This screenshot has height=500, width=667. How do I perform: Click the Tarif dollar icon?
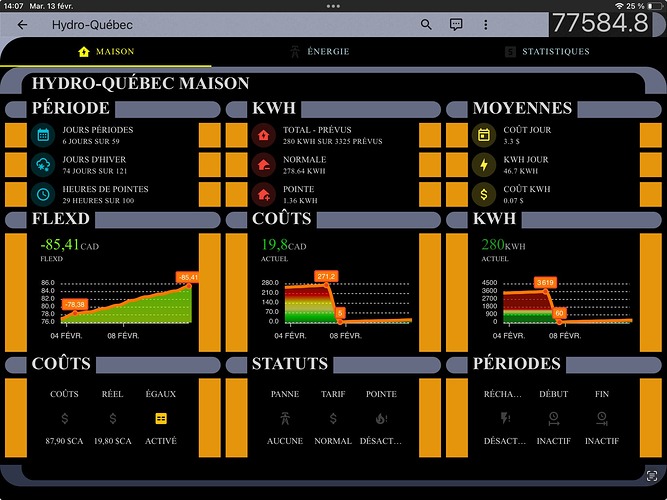[333, 419]
